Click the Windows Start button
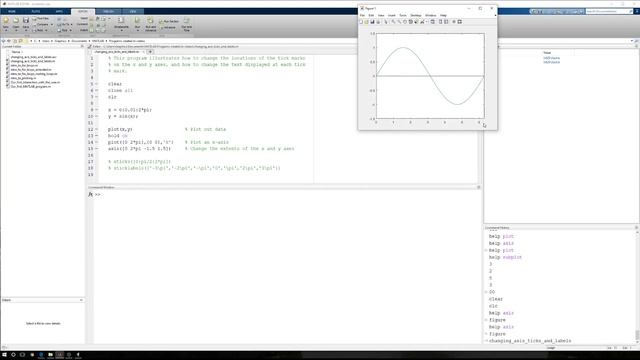 click(x=4, y=355)
